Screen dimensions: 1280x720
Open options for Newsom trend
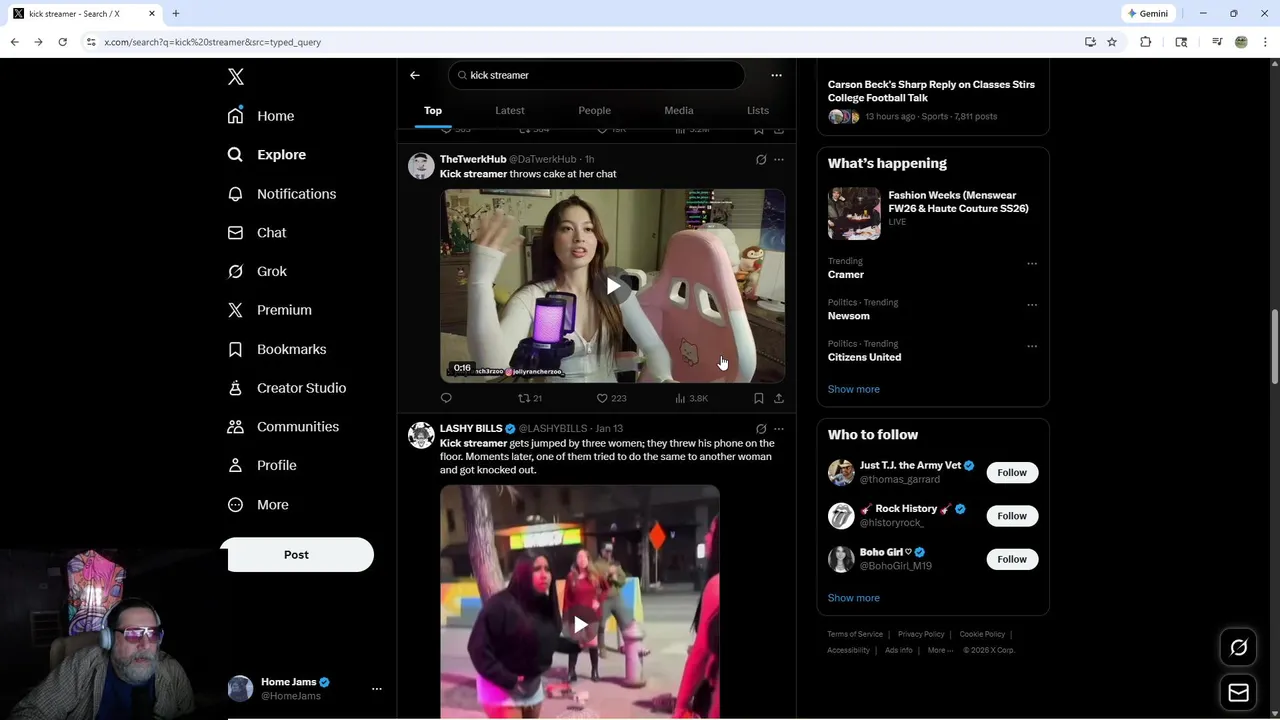(x=1032, y=305)
